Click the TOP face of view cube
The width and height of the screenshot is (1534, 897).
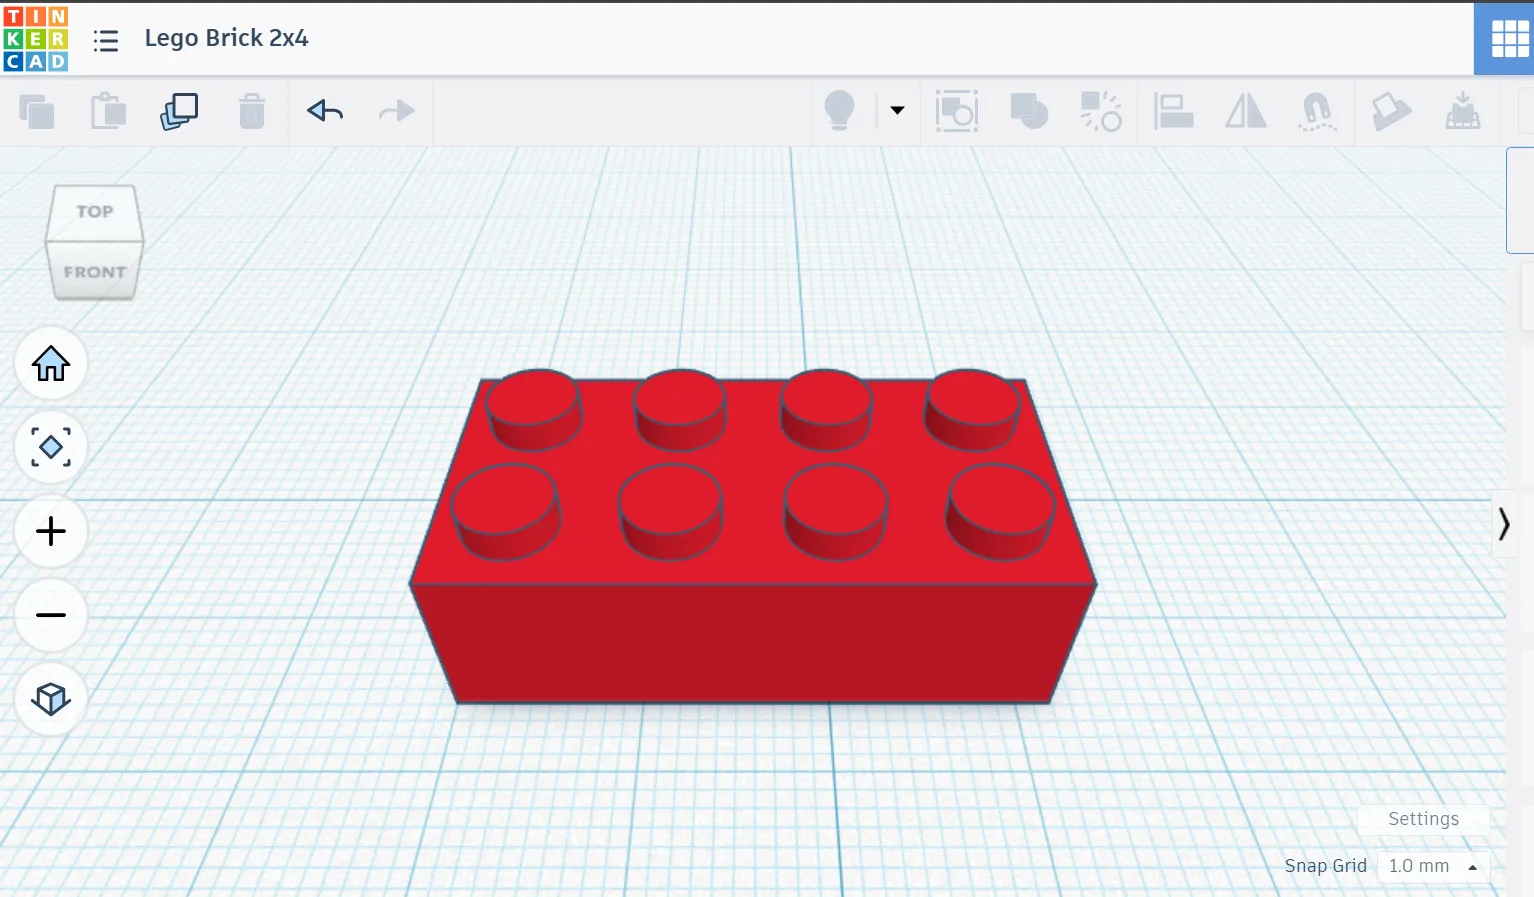coord(95,211)
